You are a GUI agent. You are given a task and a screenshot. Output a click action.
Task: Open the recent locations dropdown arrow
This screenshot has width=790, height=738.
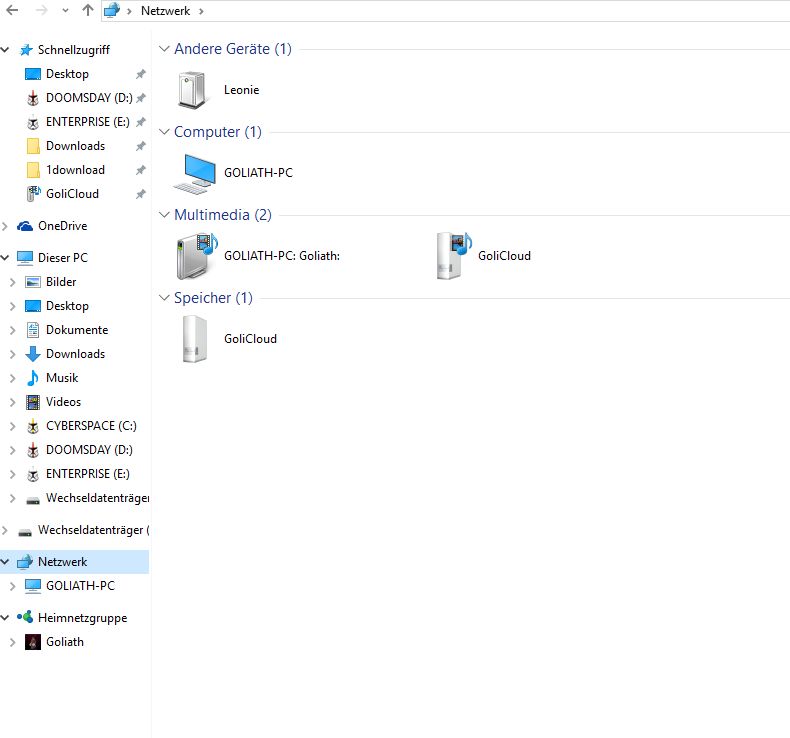tap(65, 11)
